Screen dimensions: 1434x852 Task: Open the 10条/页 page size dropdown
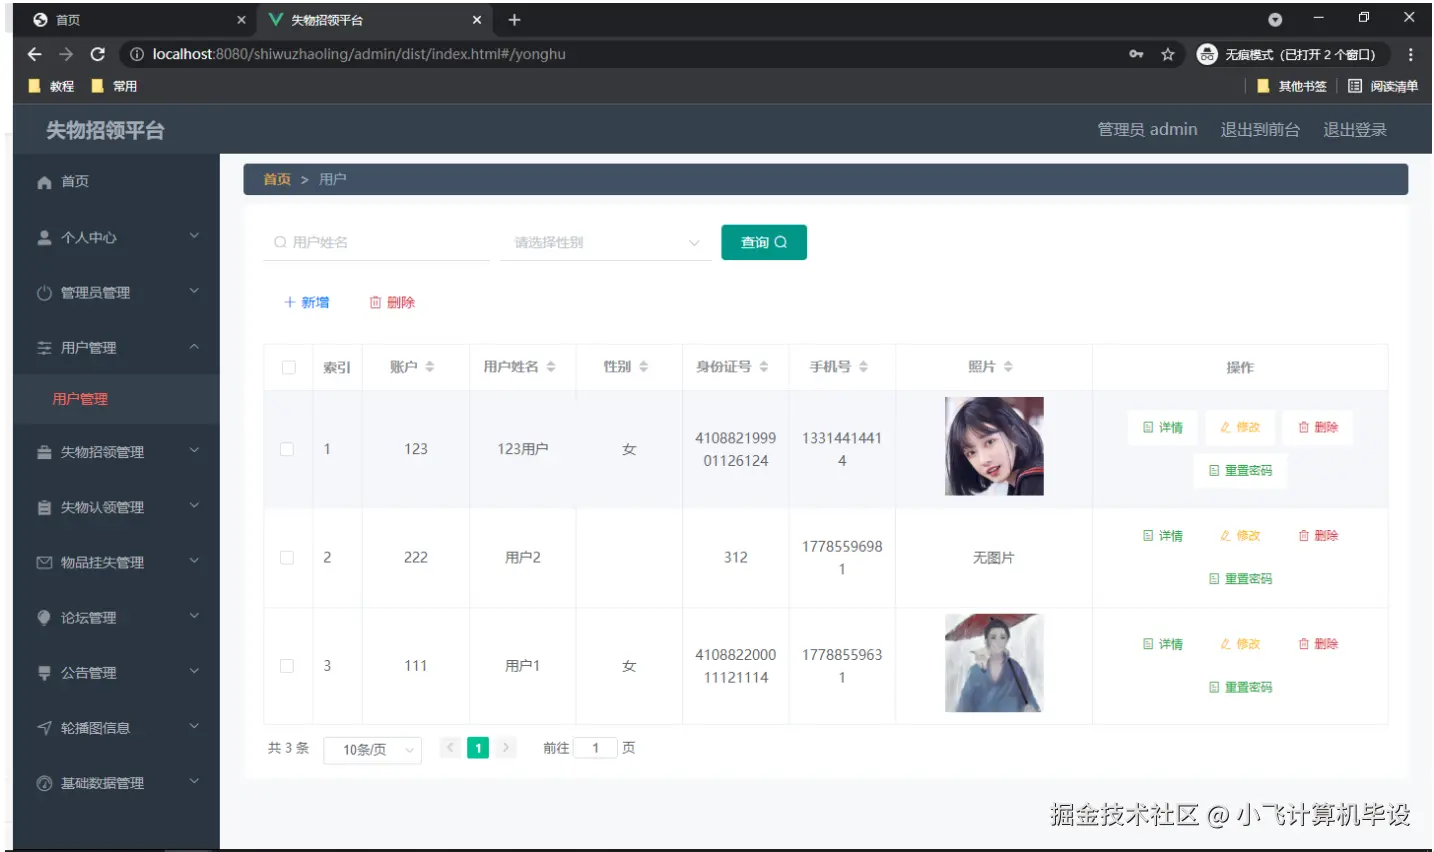tap(372, 750)
